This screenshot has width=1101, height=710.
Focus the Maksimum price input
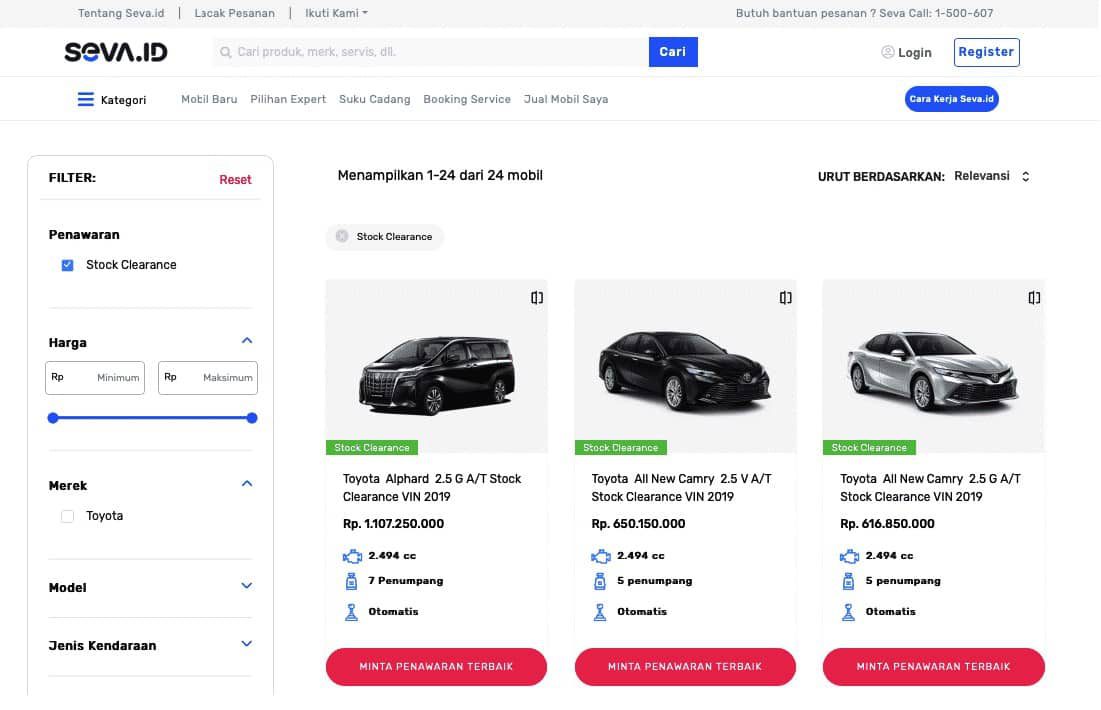point(208,378)
